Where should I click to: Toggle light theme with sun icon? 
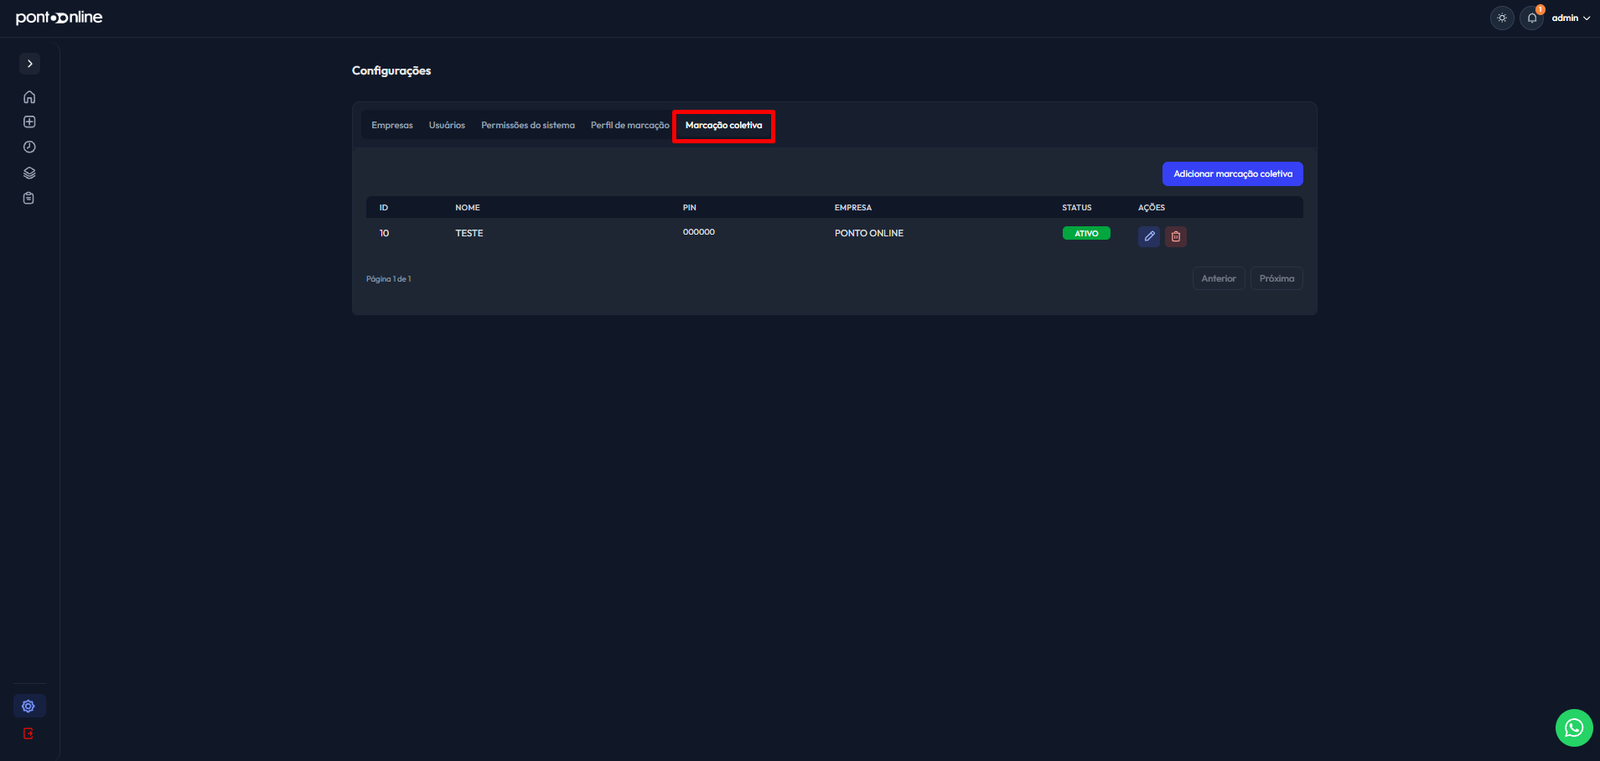1502,18
